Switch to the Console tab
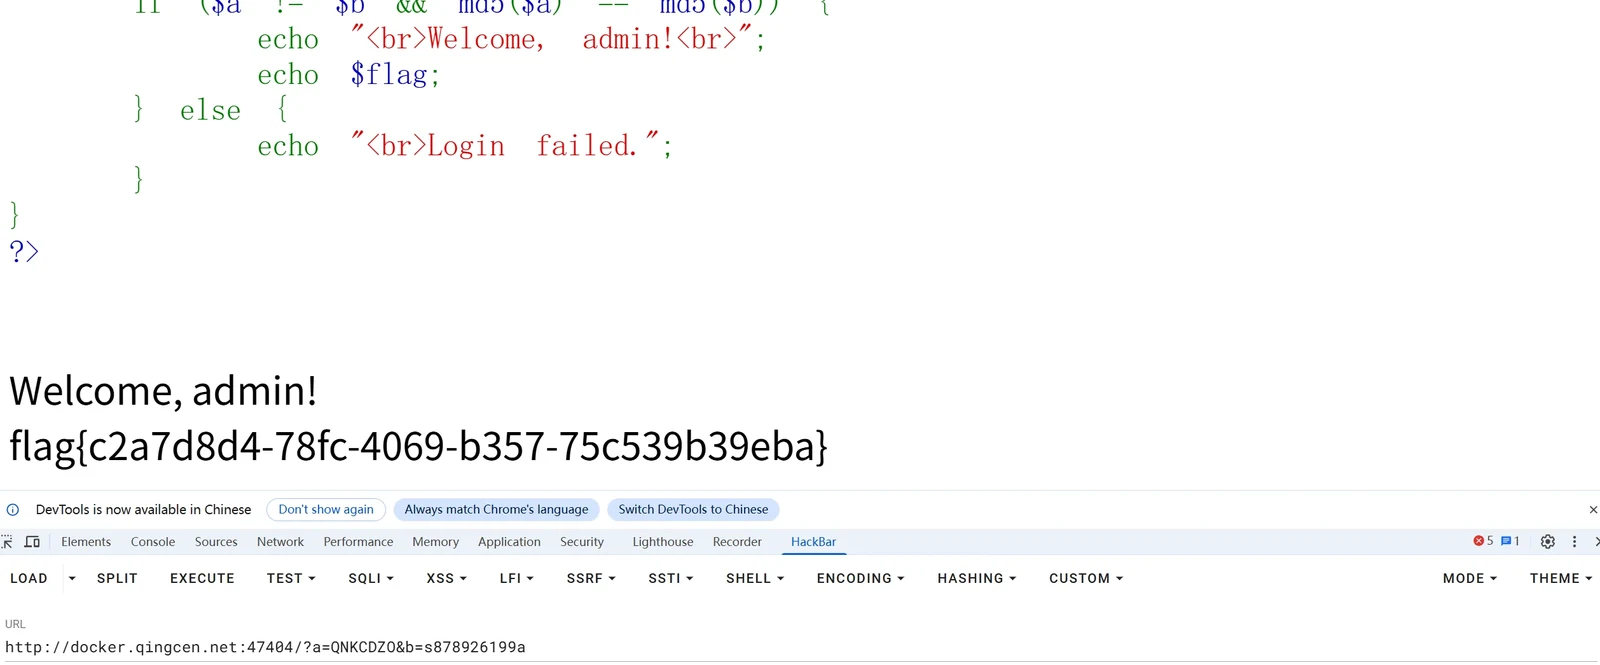Screen dimensions: 1600x665 (x=153, y=542)
